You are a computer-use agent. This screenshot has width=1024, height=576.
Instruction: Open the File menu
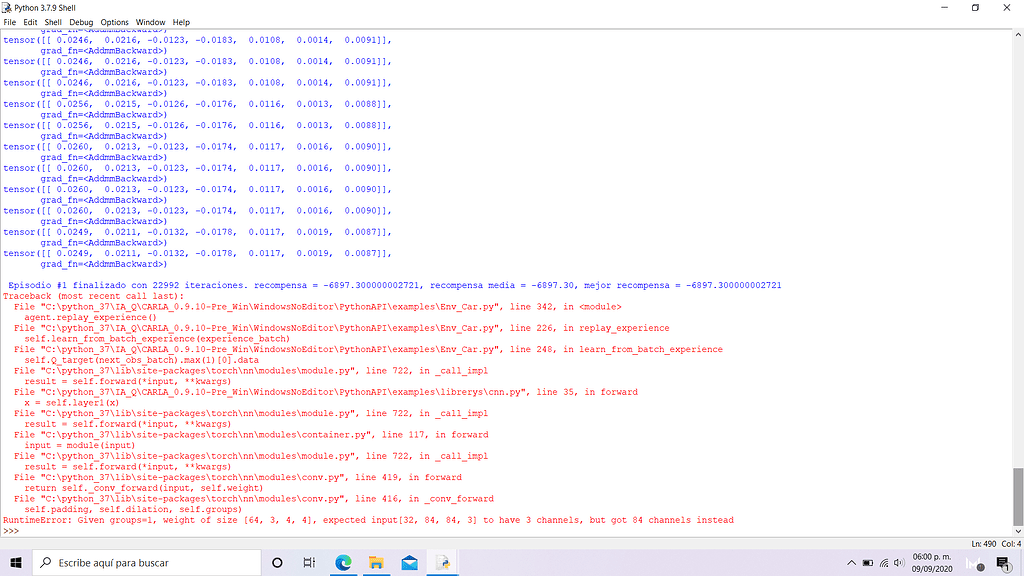[10, 22]
